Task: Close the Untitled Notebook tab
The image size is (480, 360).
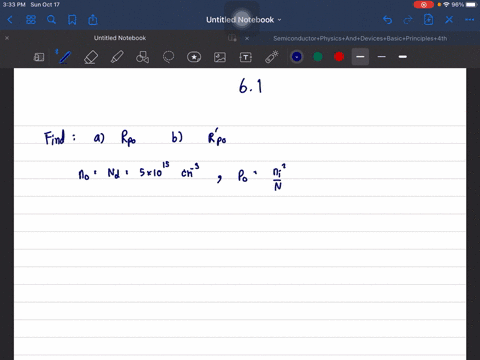Action: click(x=7, y=38)
